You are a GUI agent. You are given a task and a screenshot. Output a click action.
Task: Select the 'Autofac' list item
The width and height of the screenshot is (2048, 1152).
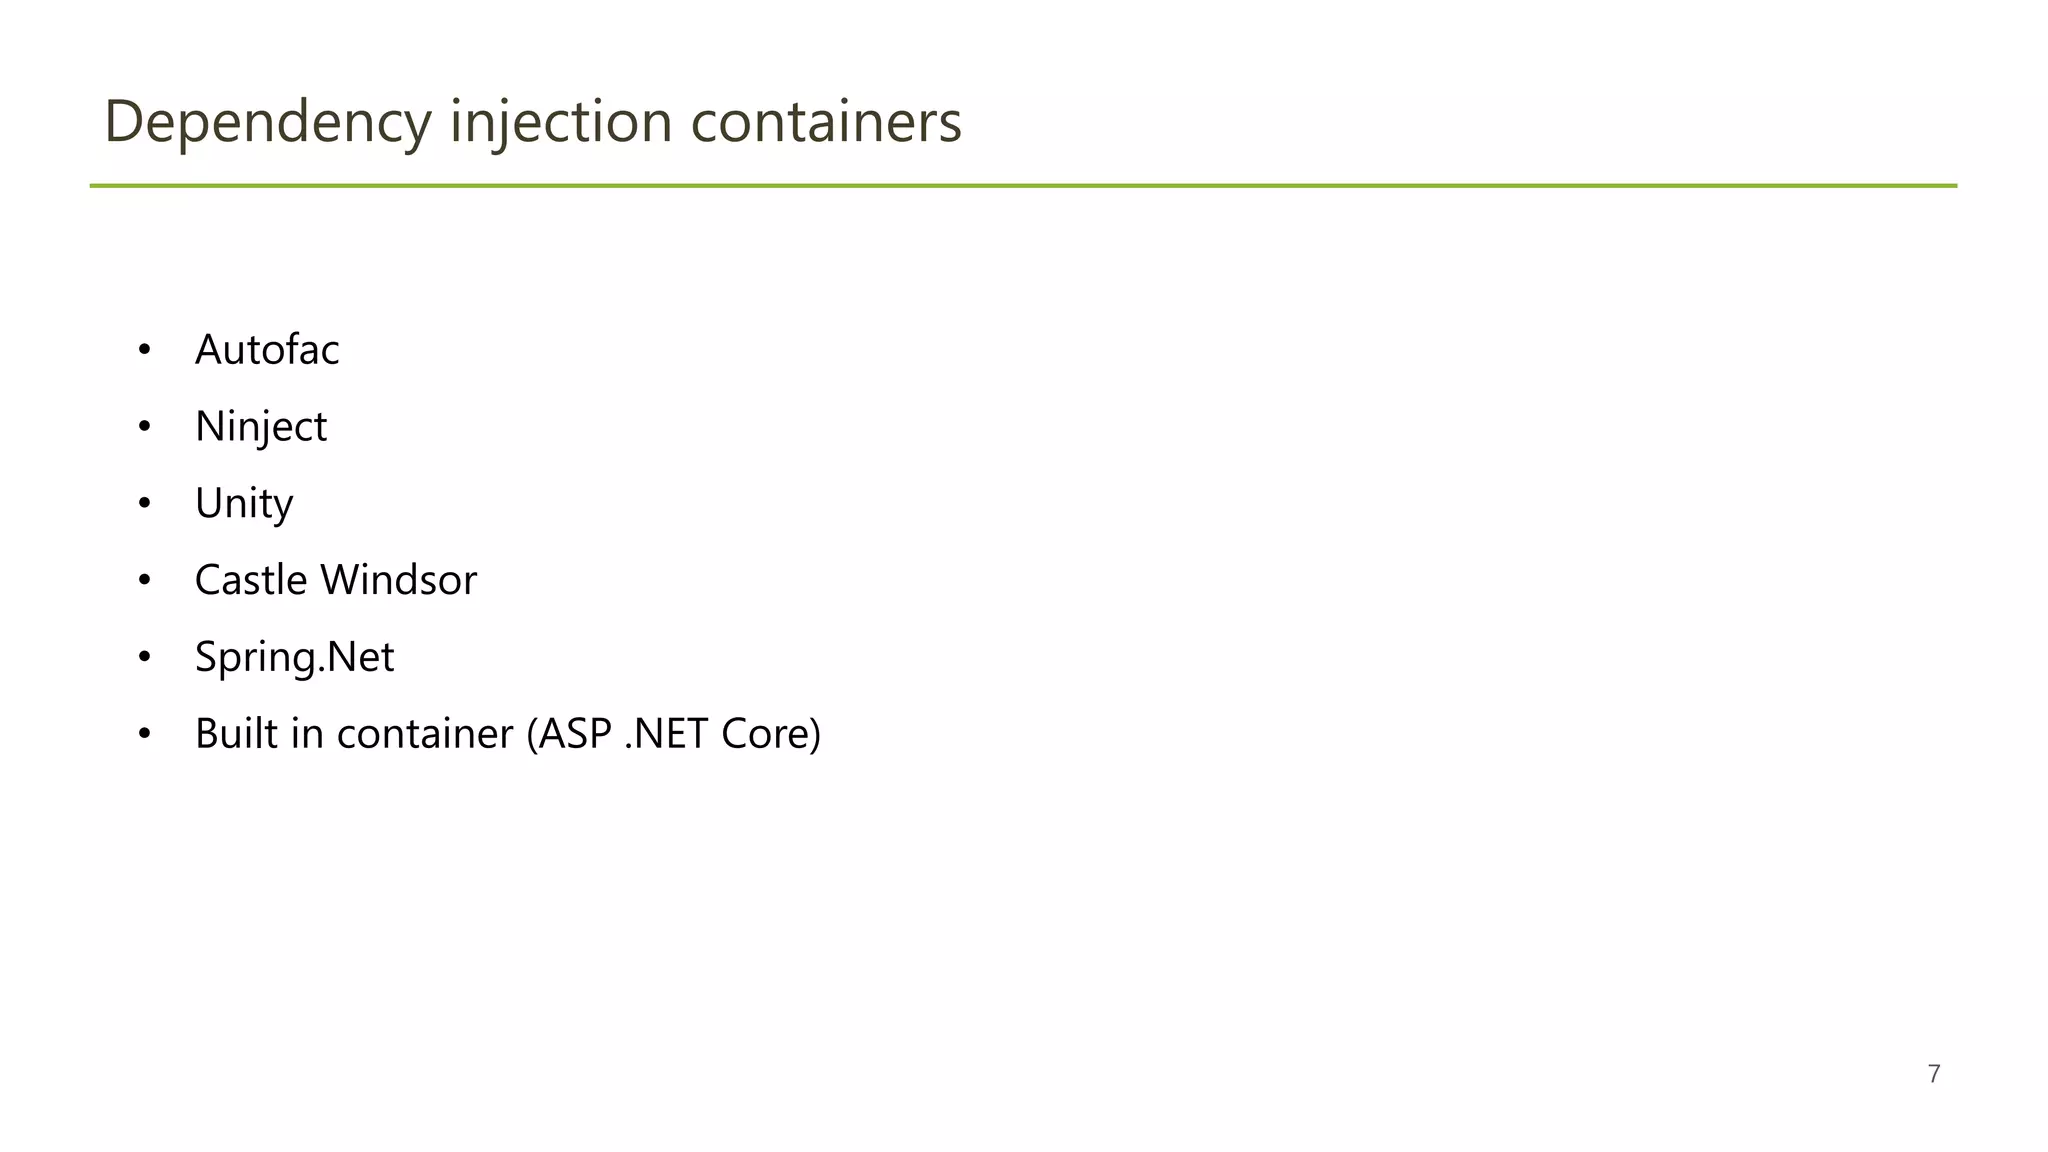pos(267,350)
